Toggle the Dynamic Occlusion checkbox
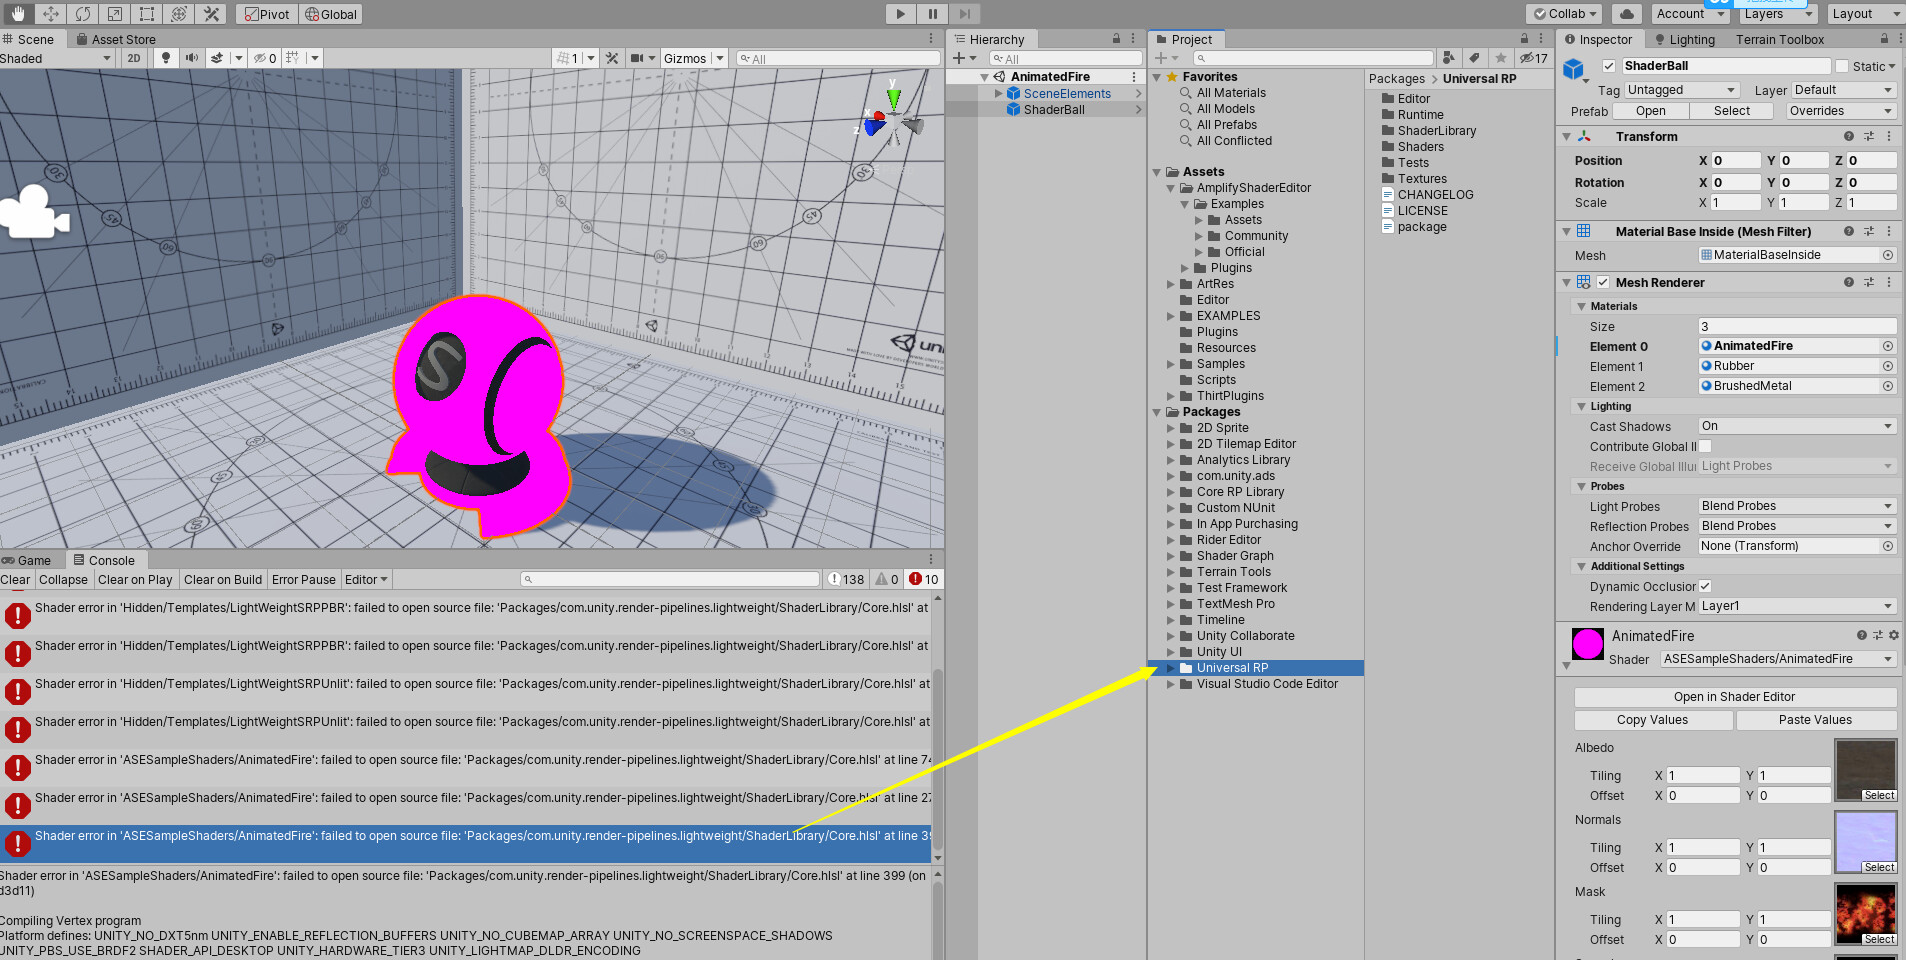The height and width of the screenshot is (960, 1906). [x=1705, y=586]
